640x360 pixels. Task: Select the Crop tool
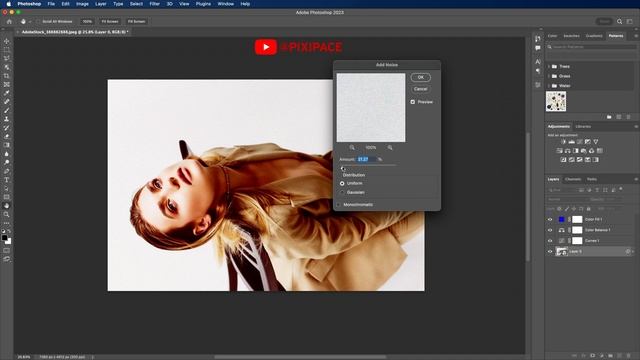coord(7,76)
